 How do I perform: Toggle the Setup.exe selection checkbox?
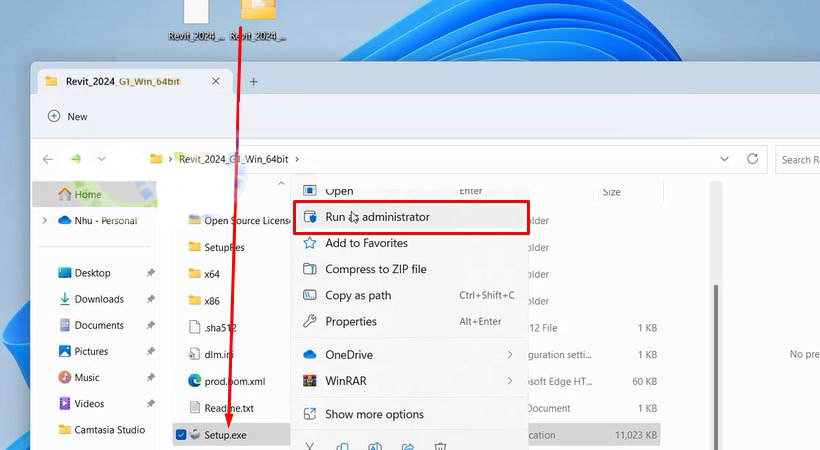click(181, 435)
